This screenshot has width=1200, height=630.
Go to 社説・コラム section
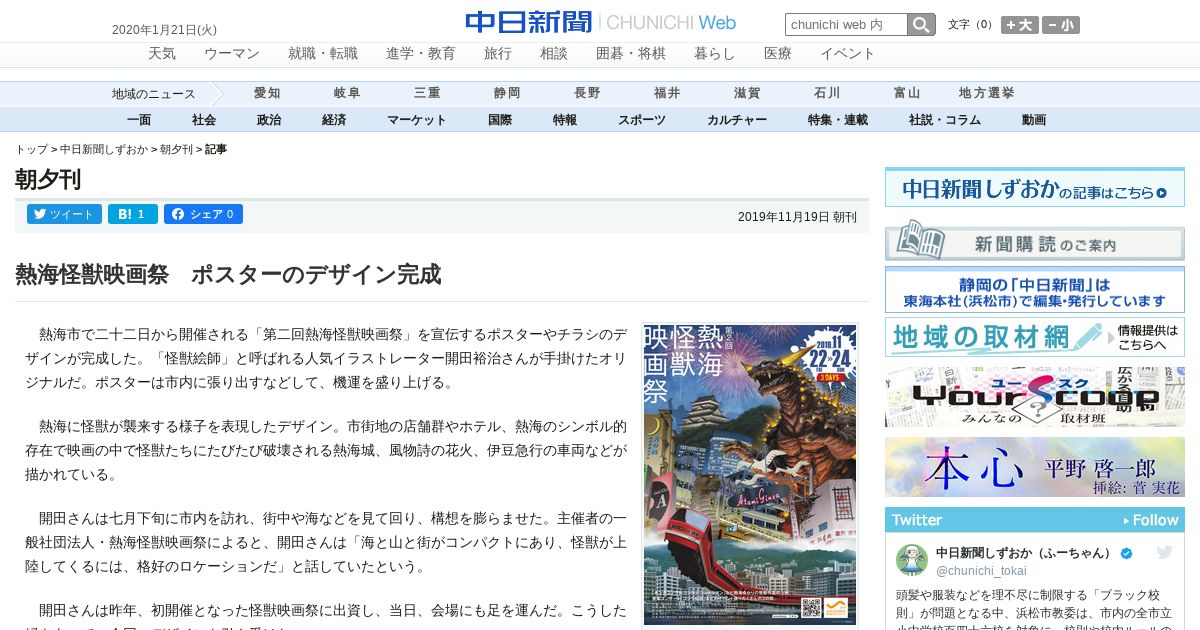click(x=945, y=120)
